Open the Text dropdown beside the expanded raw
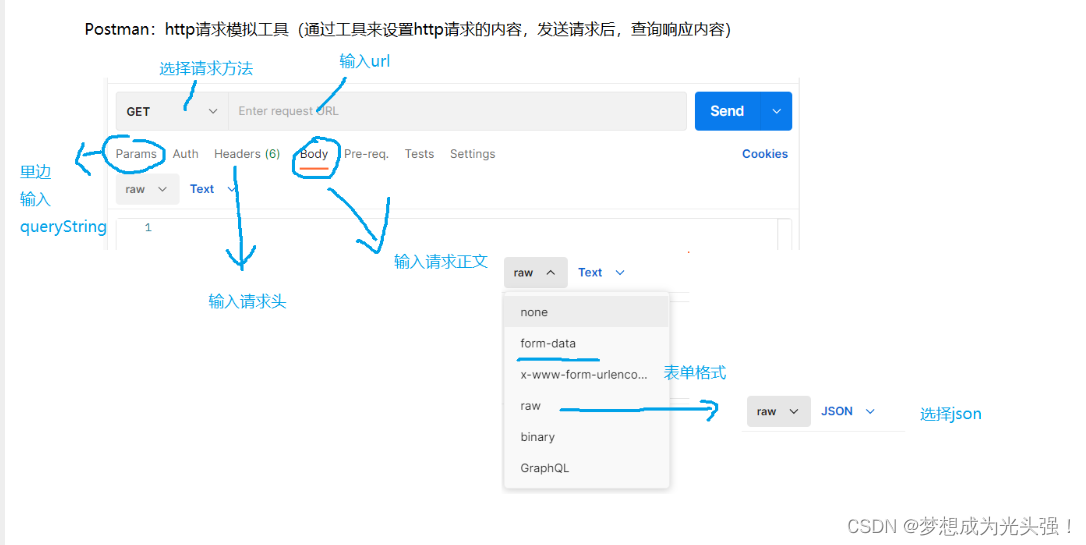 click(x=601, y=273)
